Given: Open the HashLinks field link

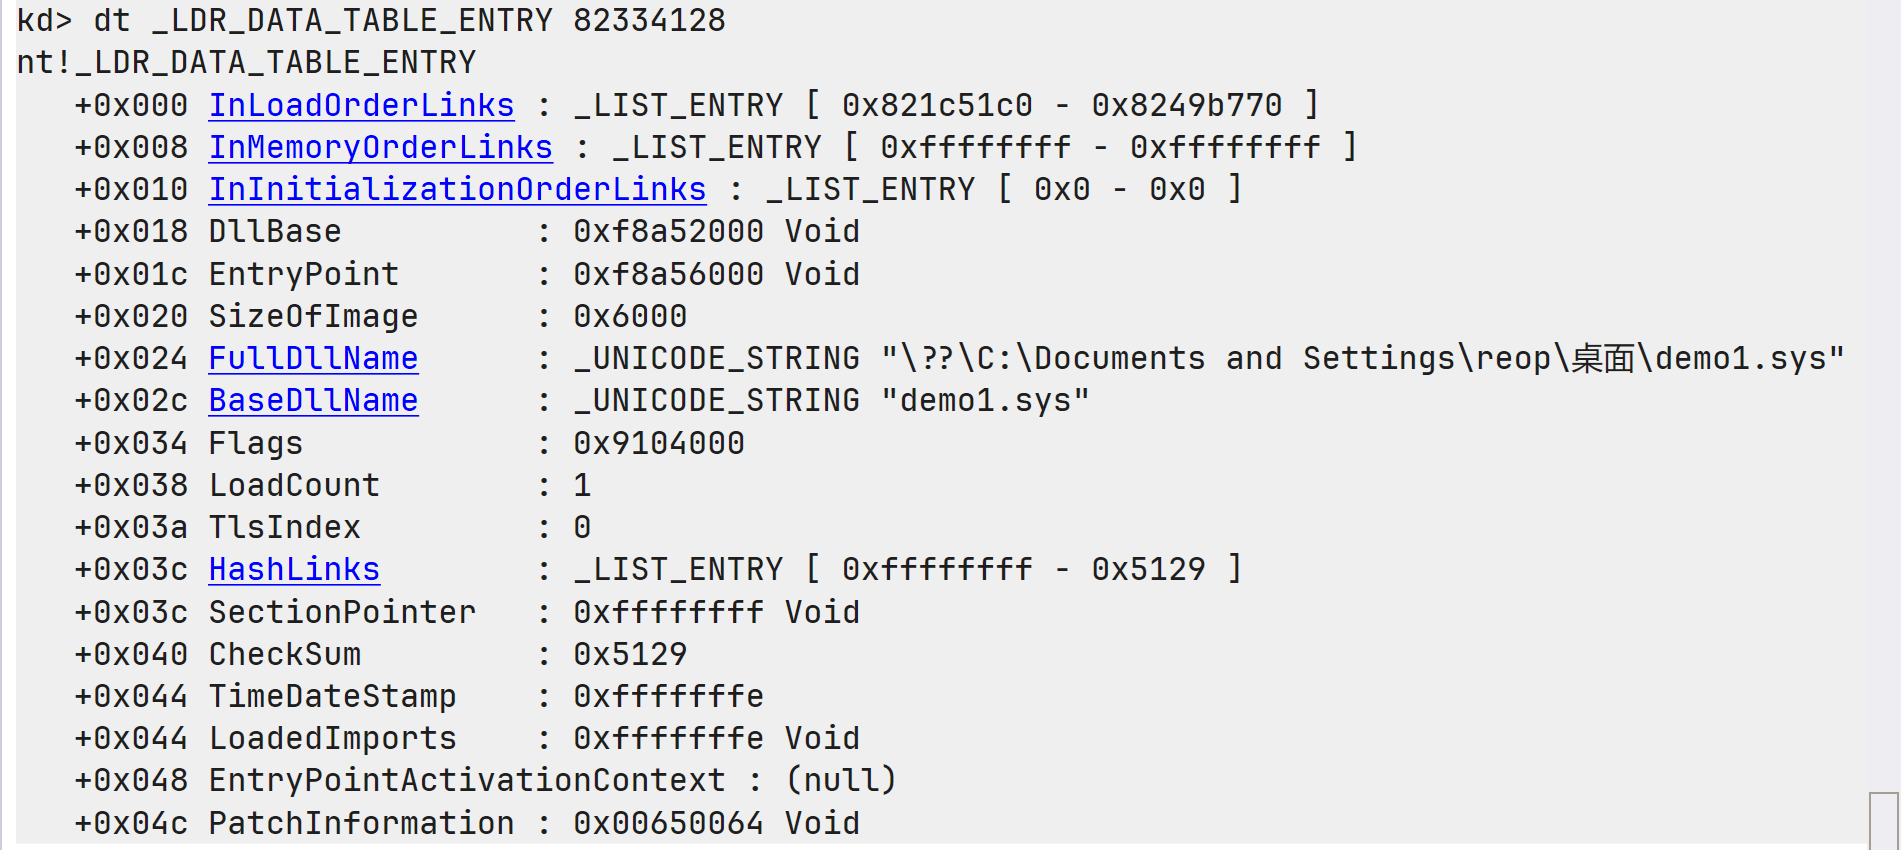Looking at the screenshot, I should [294, 569].
